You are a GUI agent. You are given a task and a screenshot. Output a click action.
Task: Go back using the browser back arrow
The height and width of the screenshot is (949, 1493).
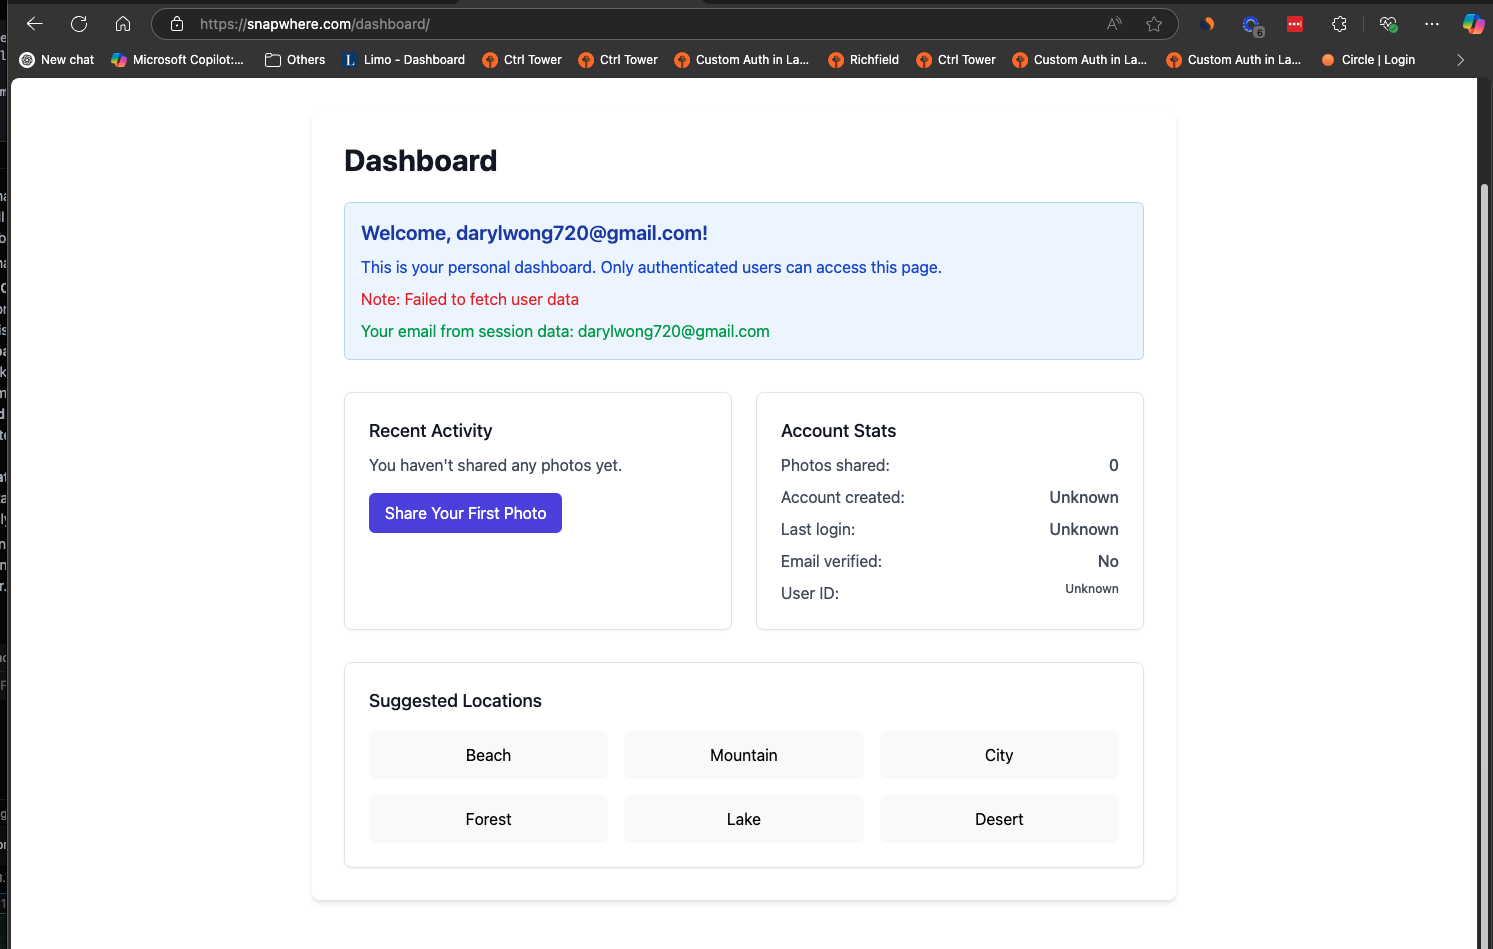[x=35, y=24]
